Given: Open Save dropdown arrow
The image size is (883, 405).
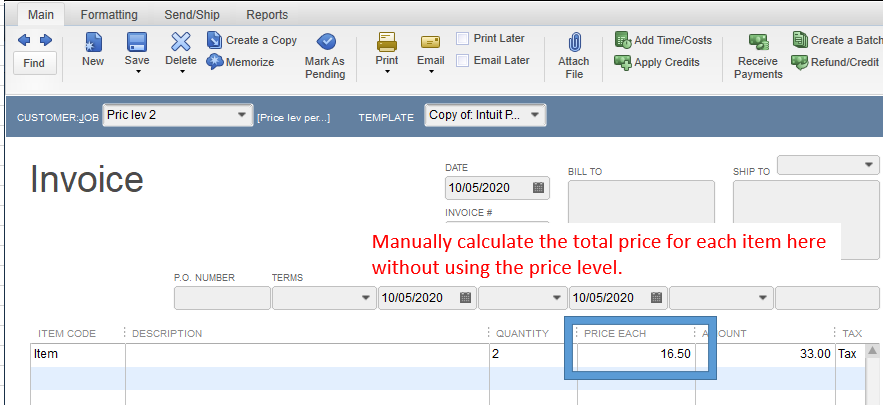Looking at the screenshot, I should [x=137, y=72].
